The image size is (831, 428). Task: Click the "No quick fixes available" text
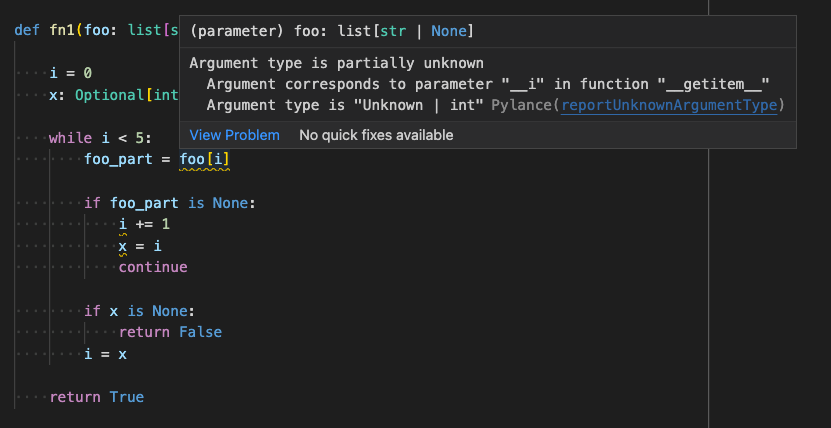pyautogui.click(x=376, y=135)
